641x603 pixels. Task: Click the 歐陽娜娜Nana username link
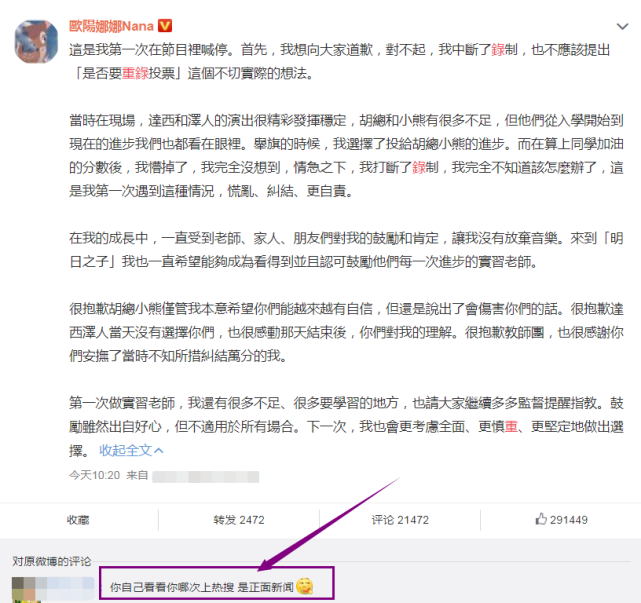(111, 26)
